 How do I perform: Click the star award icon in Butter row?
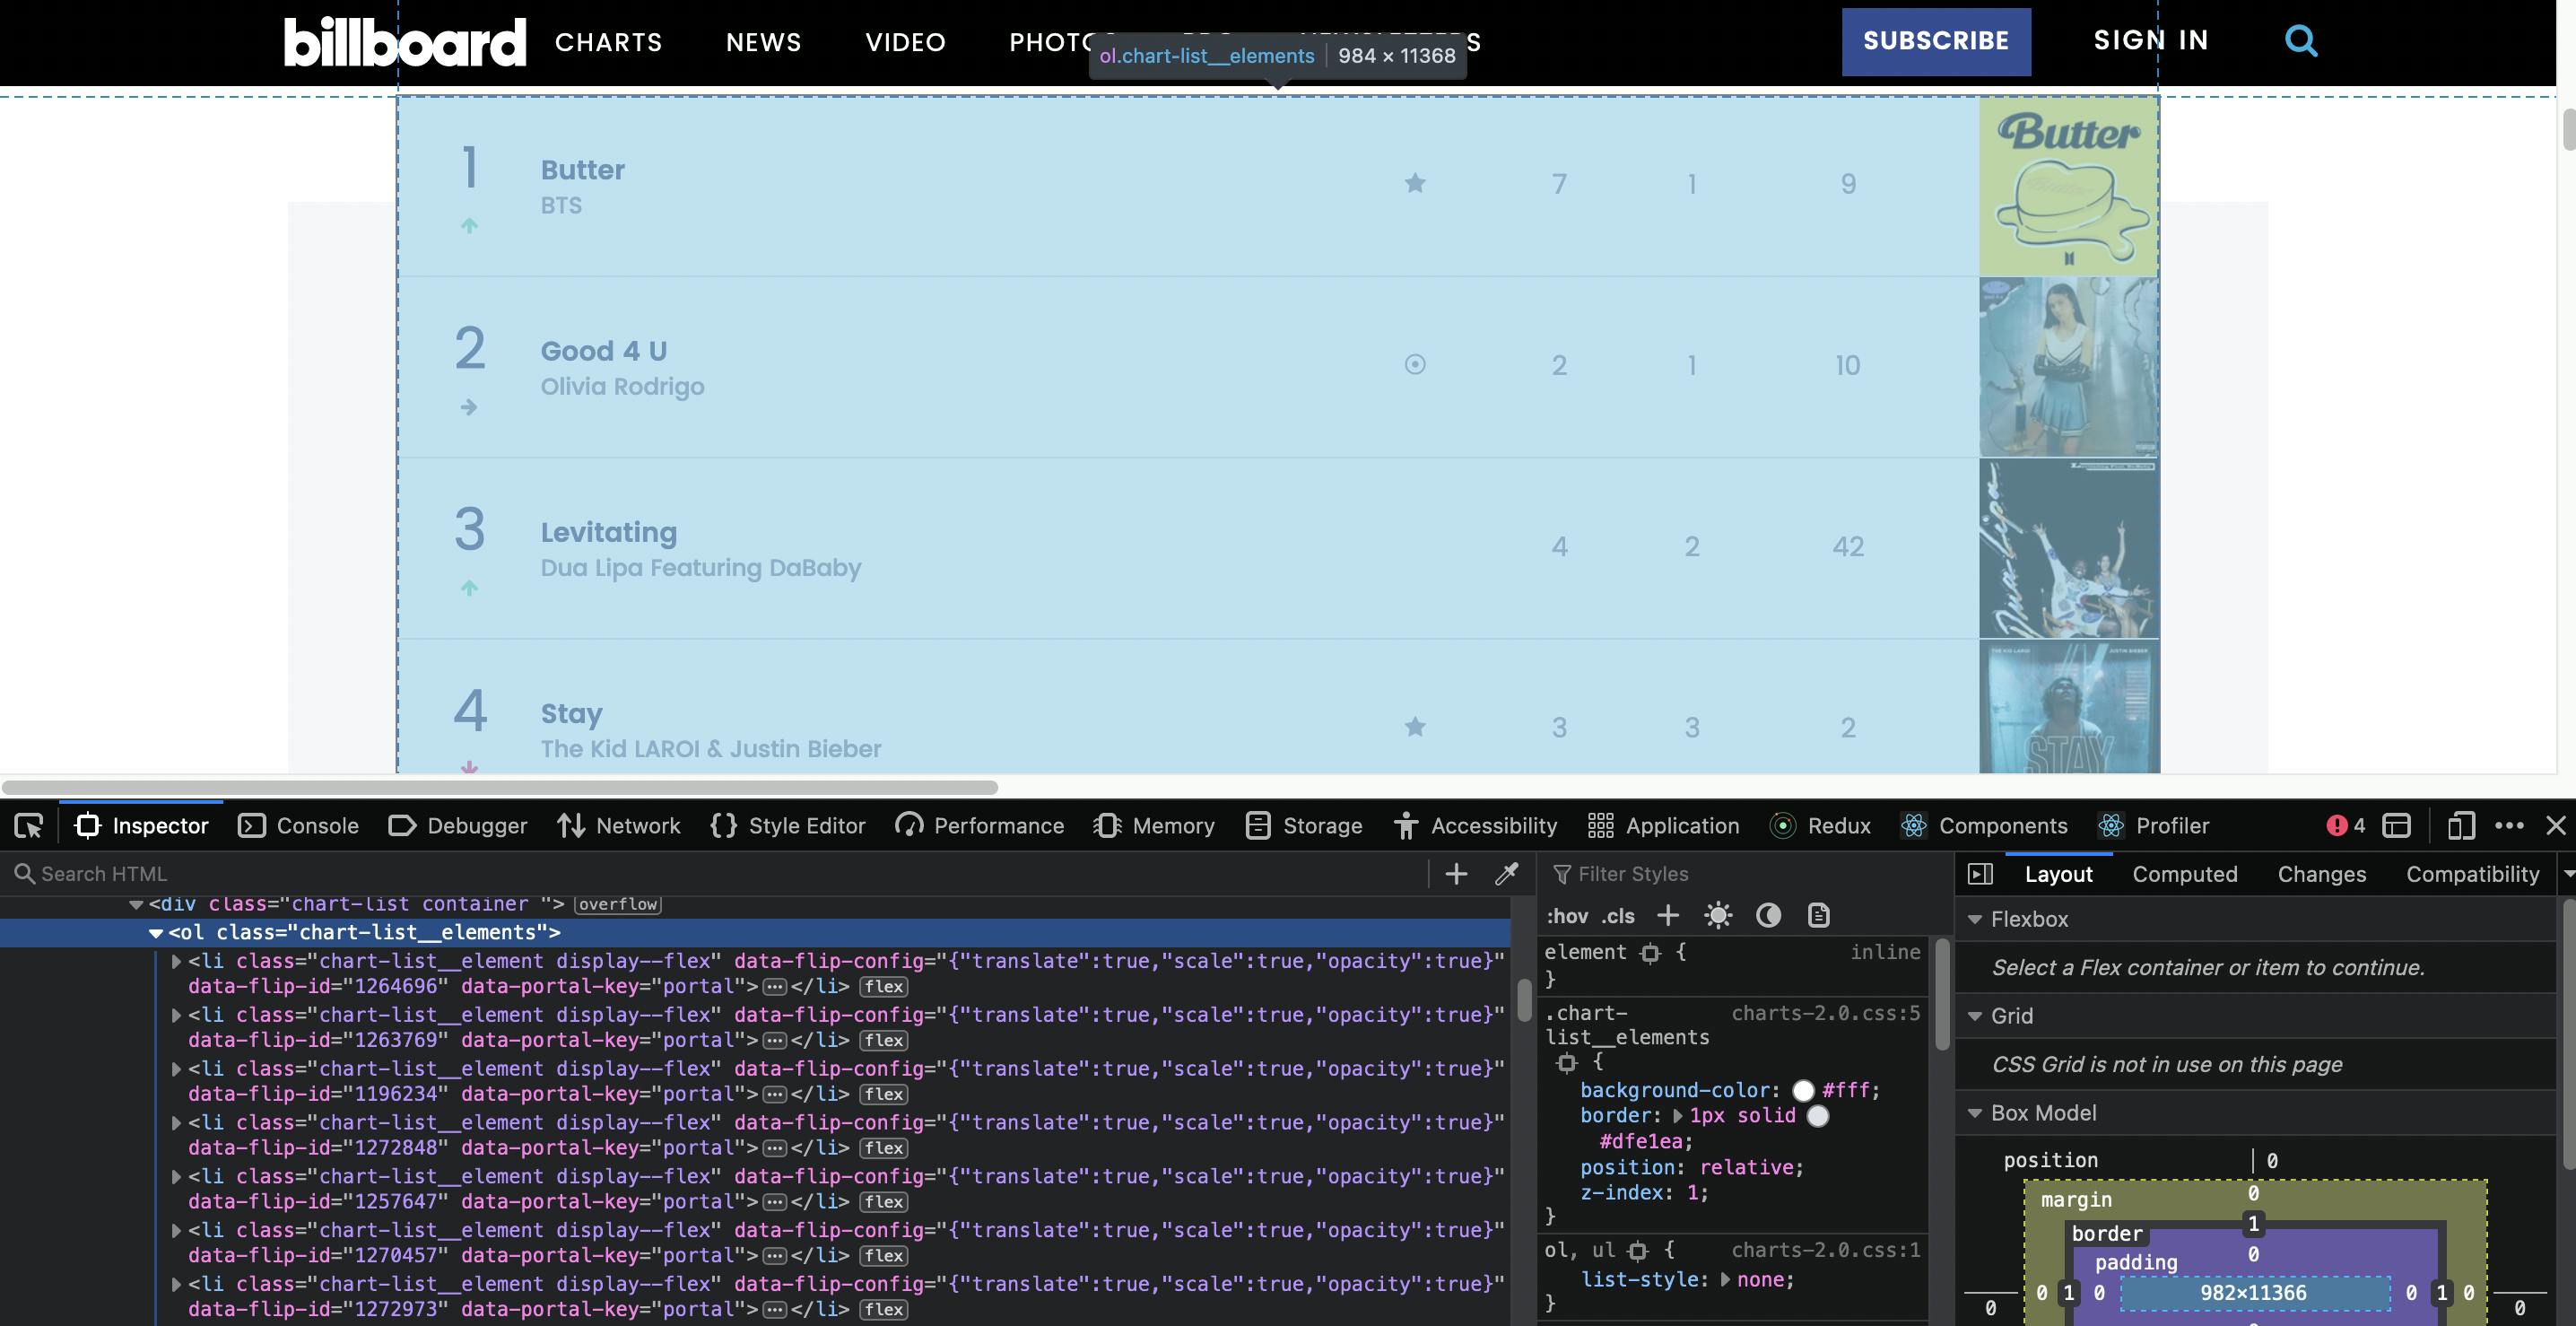click(x=1415, y=183)
